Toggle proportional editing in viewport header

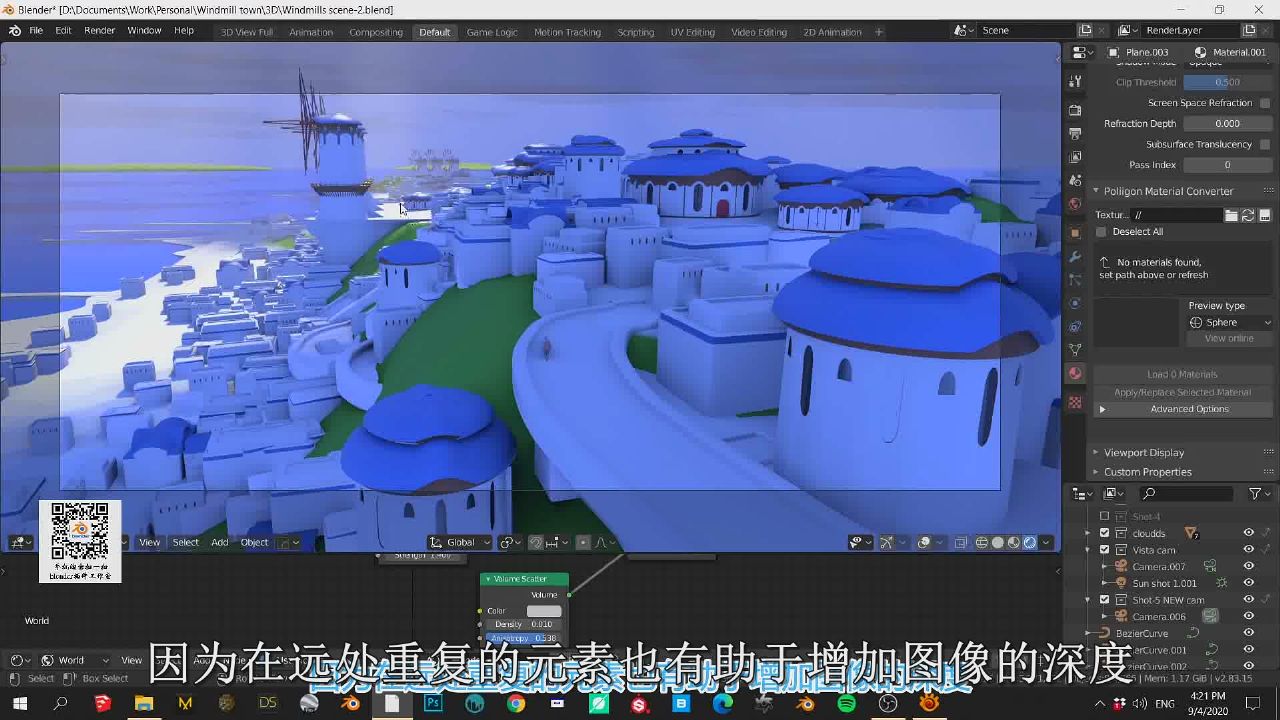point(583,542)
